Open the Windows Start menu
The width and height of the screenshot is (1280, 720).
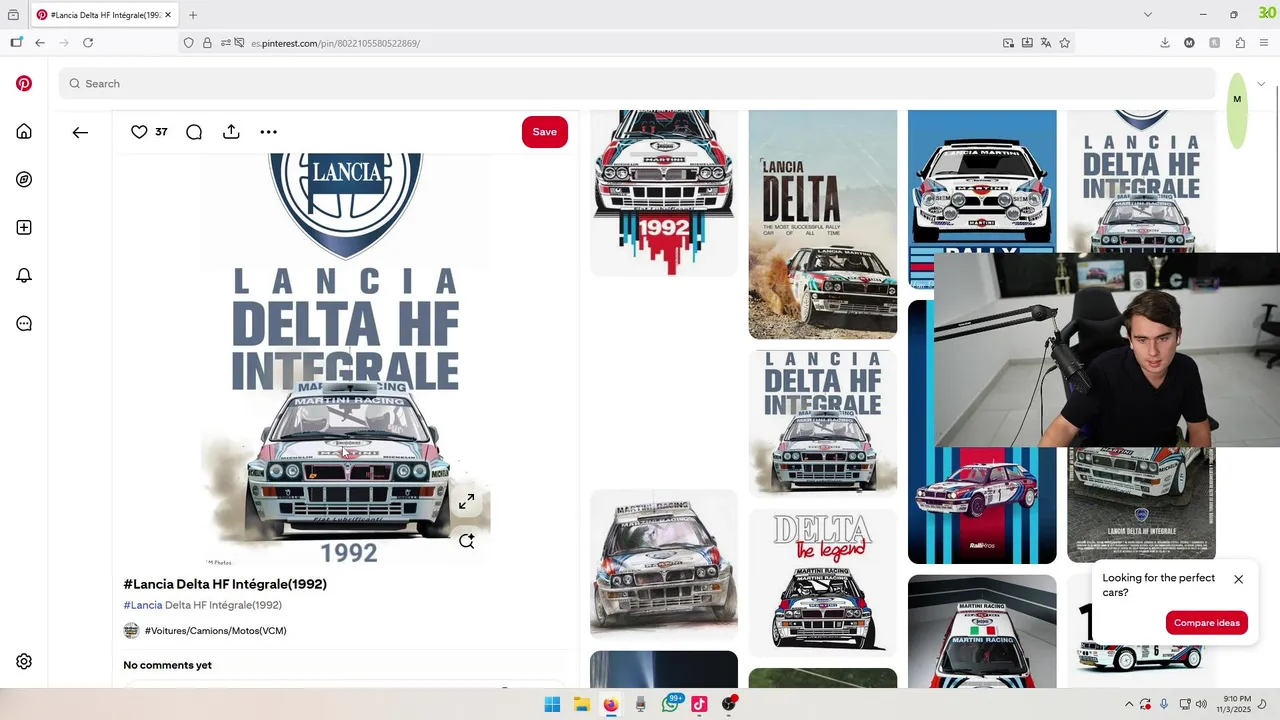(552, 704)
